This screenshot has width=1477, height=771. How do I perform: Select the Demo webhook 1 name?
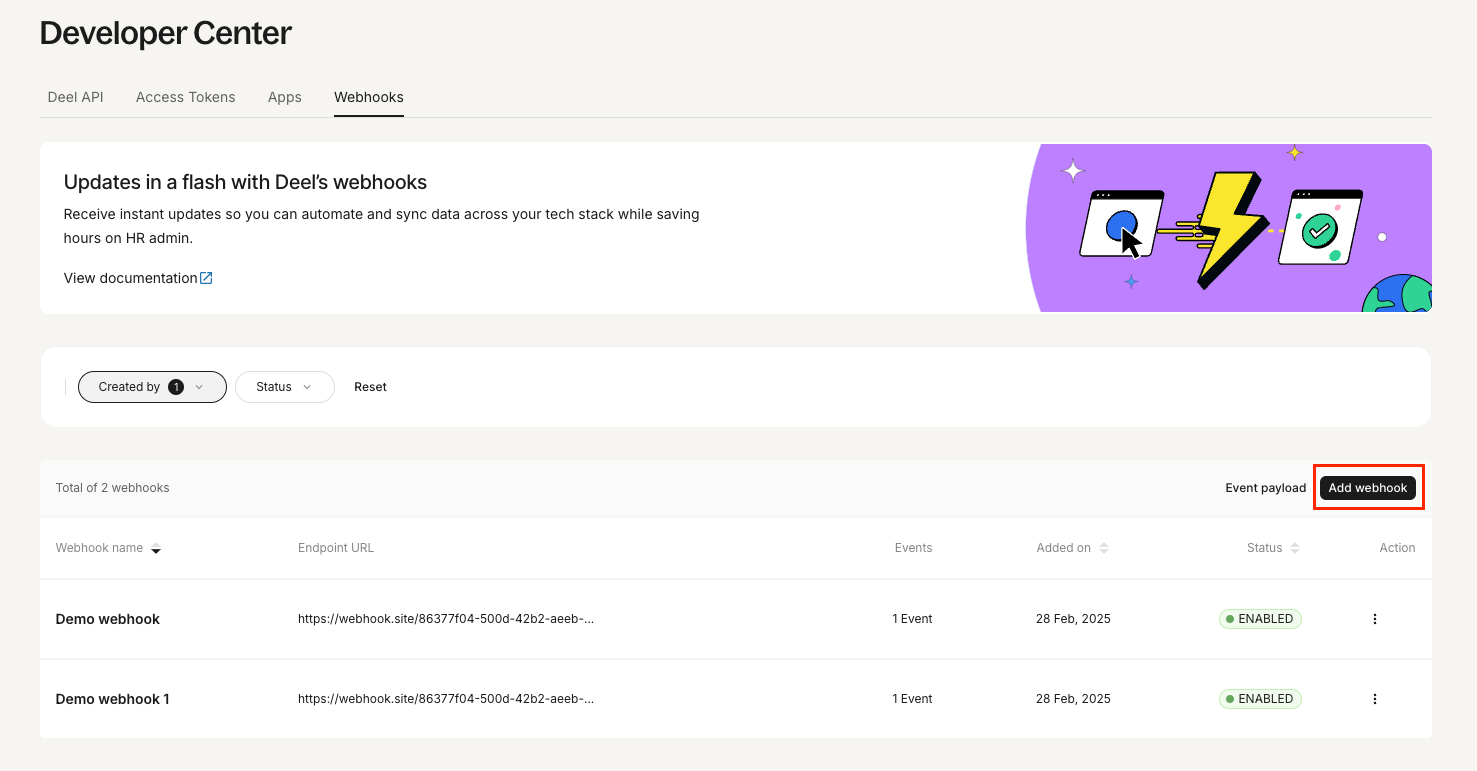click(x=112, y=699)
